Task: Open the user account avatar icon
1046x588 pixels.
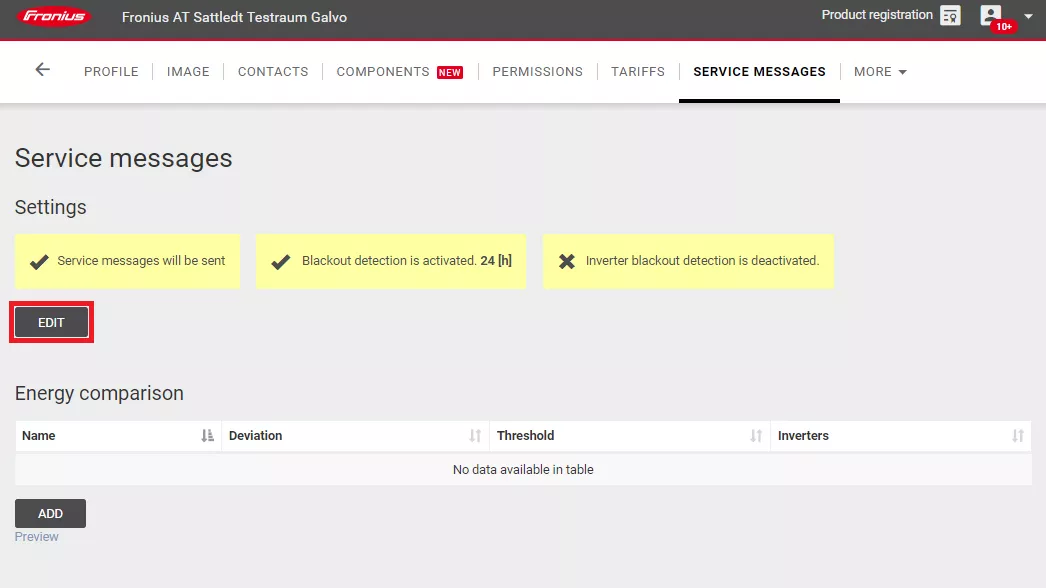Action: (991, 15)
